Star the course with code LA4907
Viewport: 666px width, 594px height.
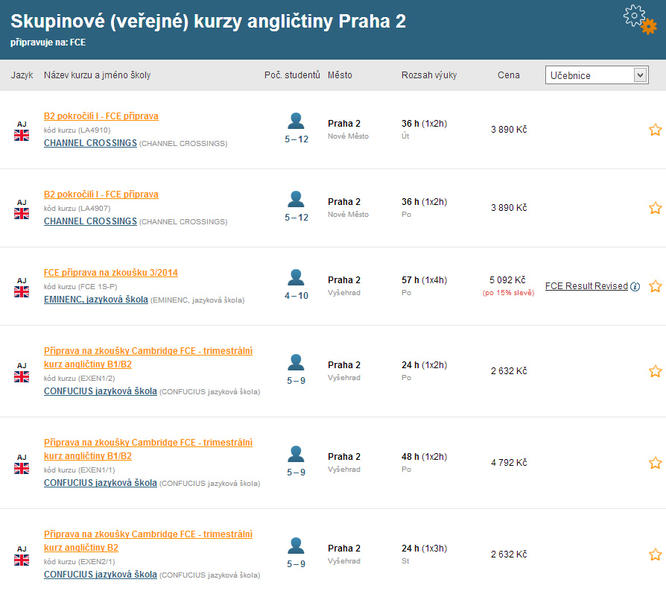(x=655, y=208)
